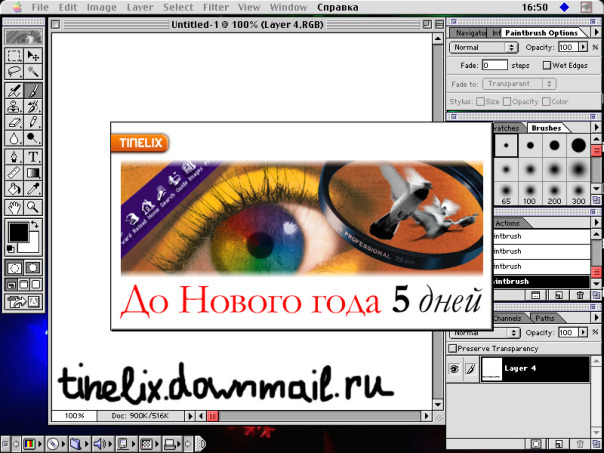Select the Move tool
The height and width of the screenshot is (453, 604).
33,56
